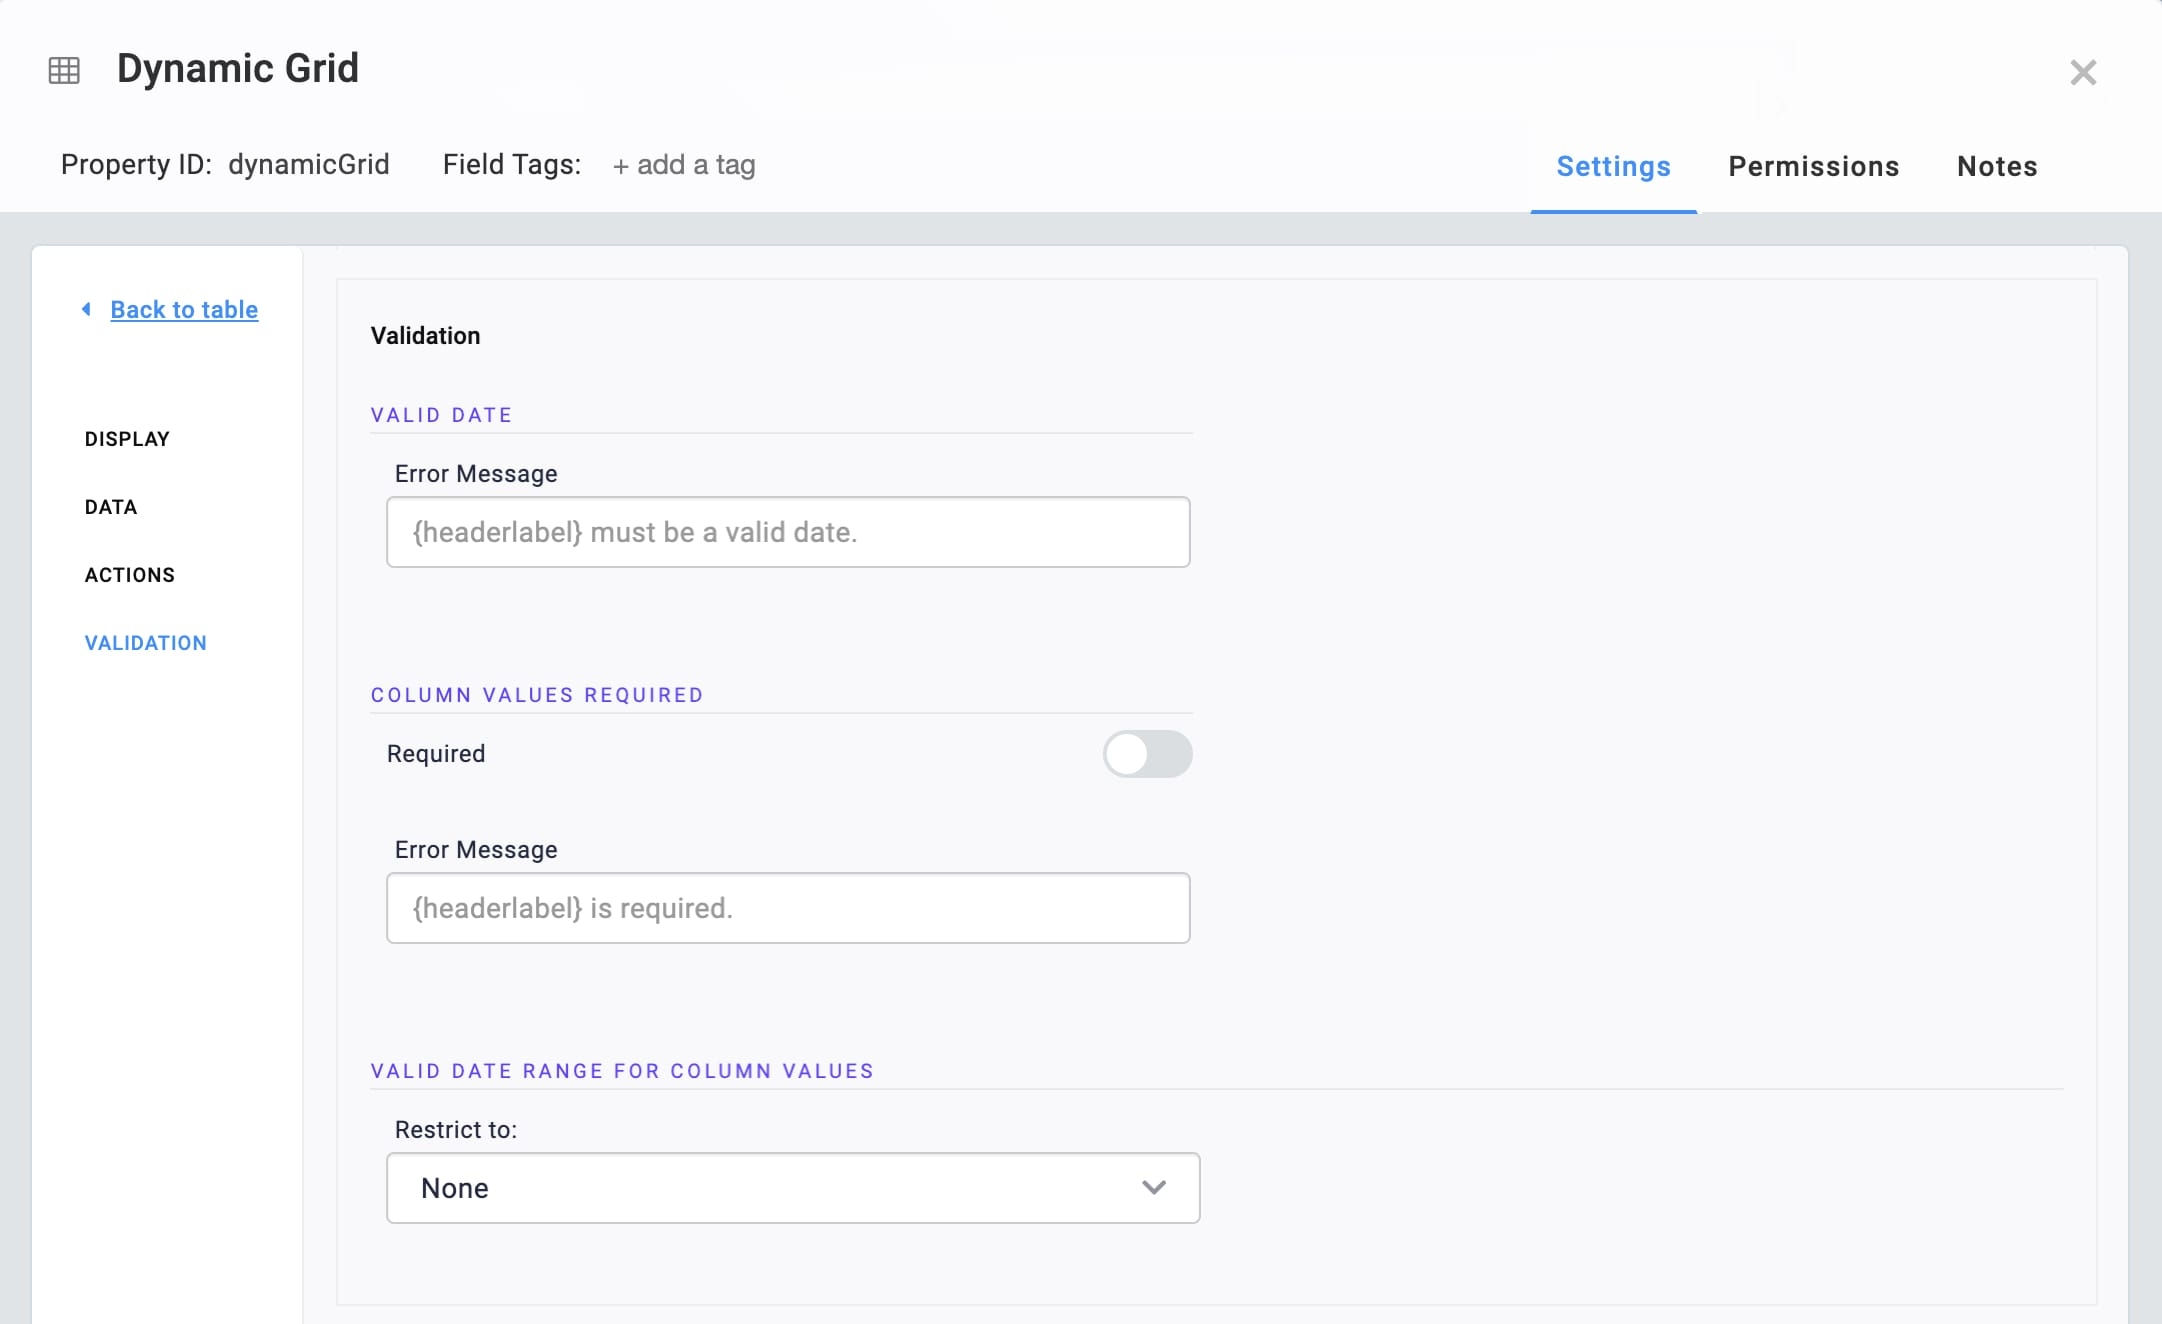The height and width of the screenshot is (1324, 2162).
Task: Open the Back to table link
Action: pyautogui.click(x=184, y=309)
